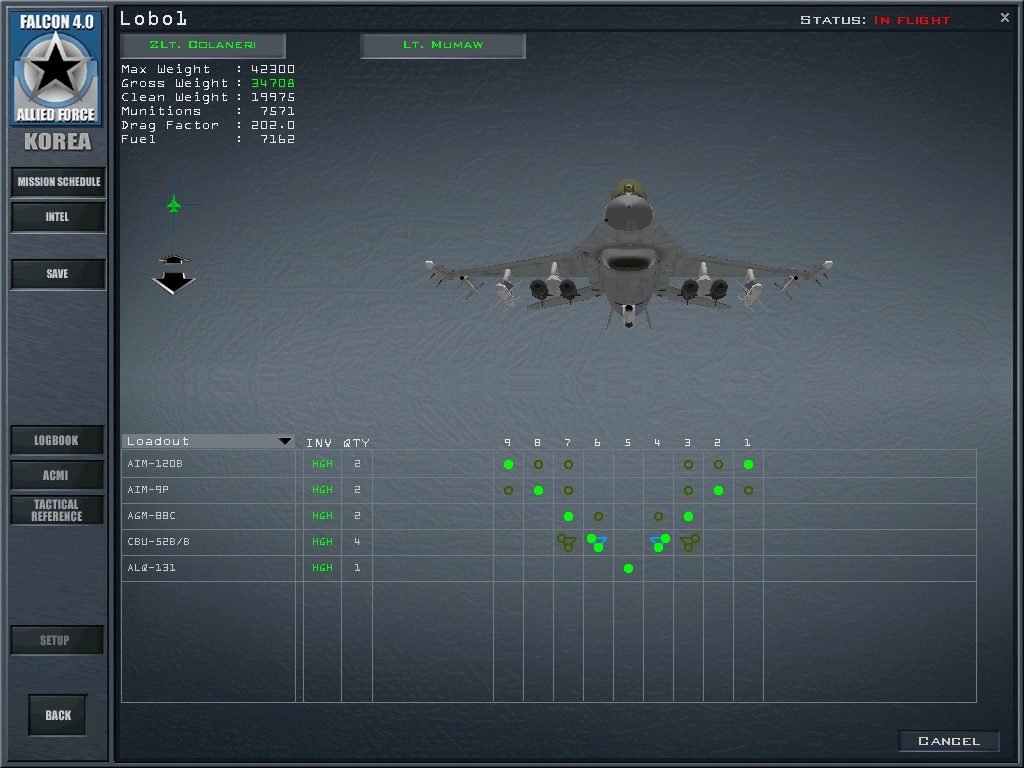Toggle AIM-120B on station 2
Viewport: 1024px width, 768px height.
[x=718, y=464]
